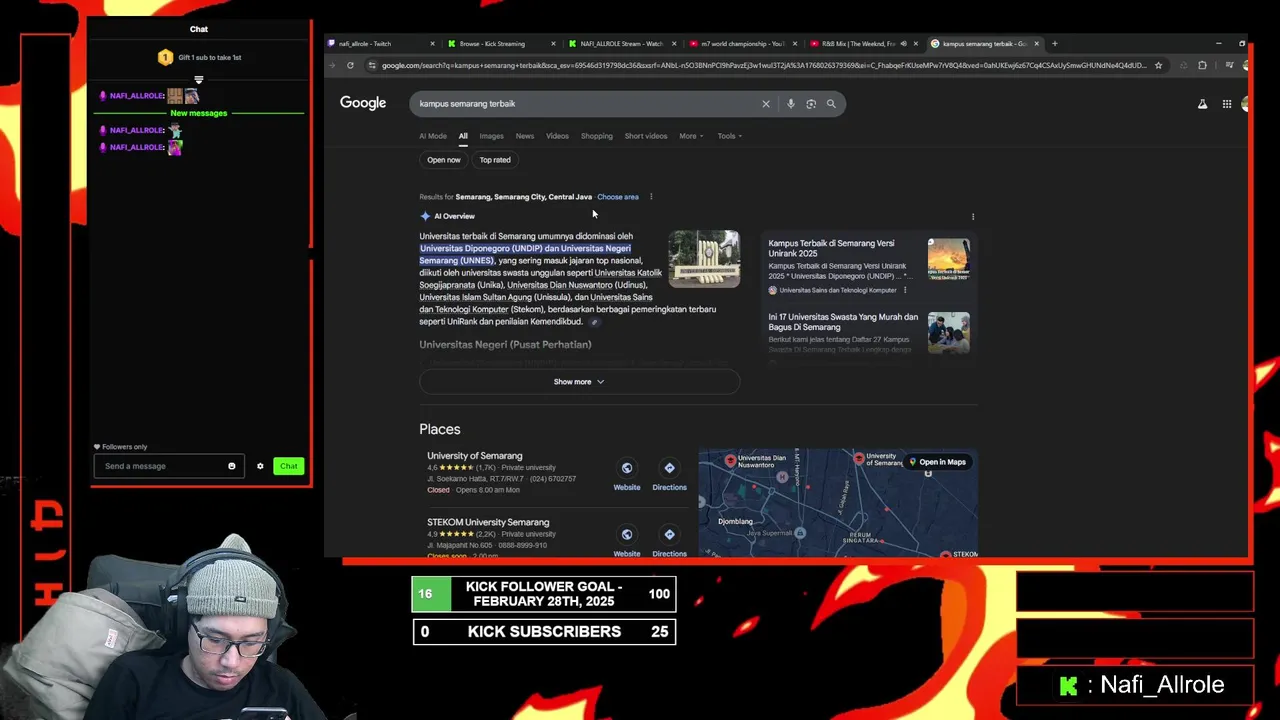Image resolution: width=1280 pixels, height=720 pixels.
Task: Click the magnifier search icon
Action: [831, 104]
